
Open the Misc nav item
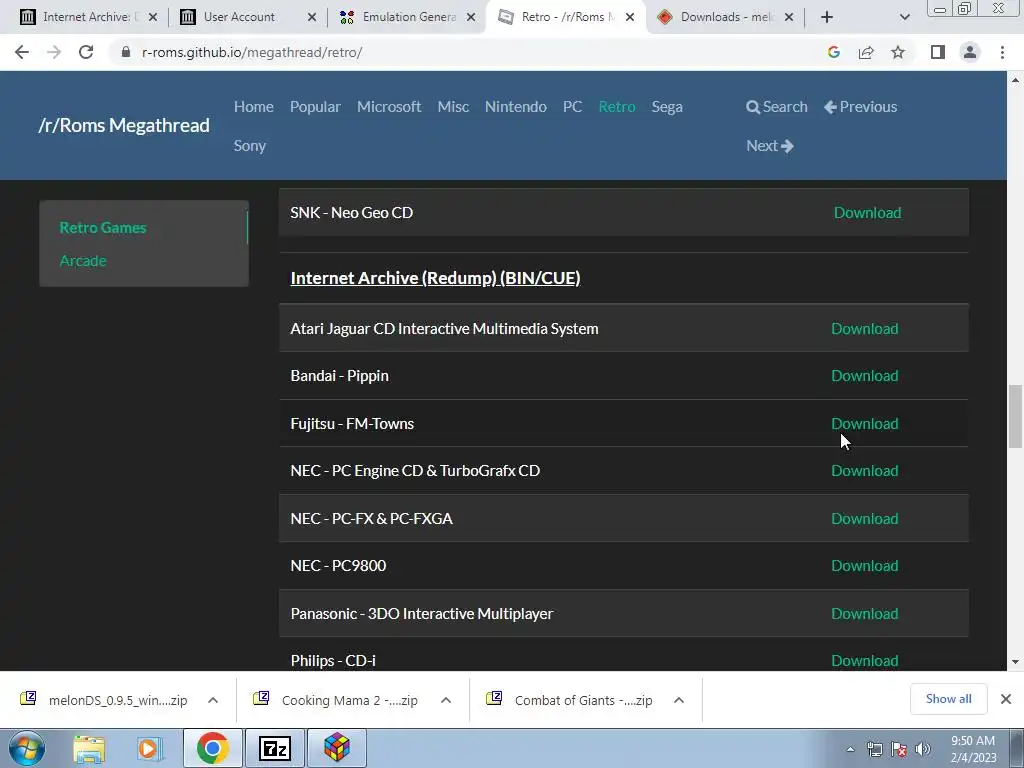pyautogui.click(x=453, y=106)
